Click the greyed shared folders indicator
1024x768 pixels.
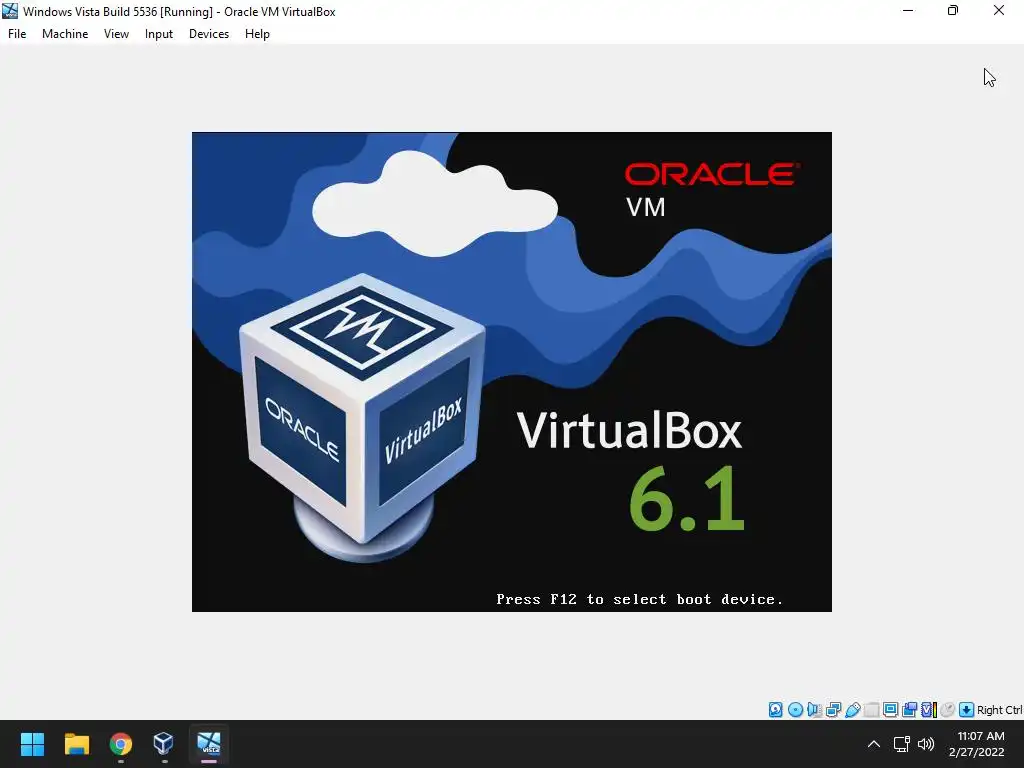(871, 710)
